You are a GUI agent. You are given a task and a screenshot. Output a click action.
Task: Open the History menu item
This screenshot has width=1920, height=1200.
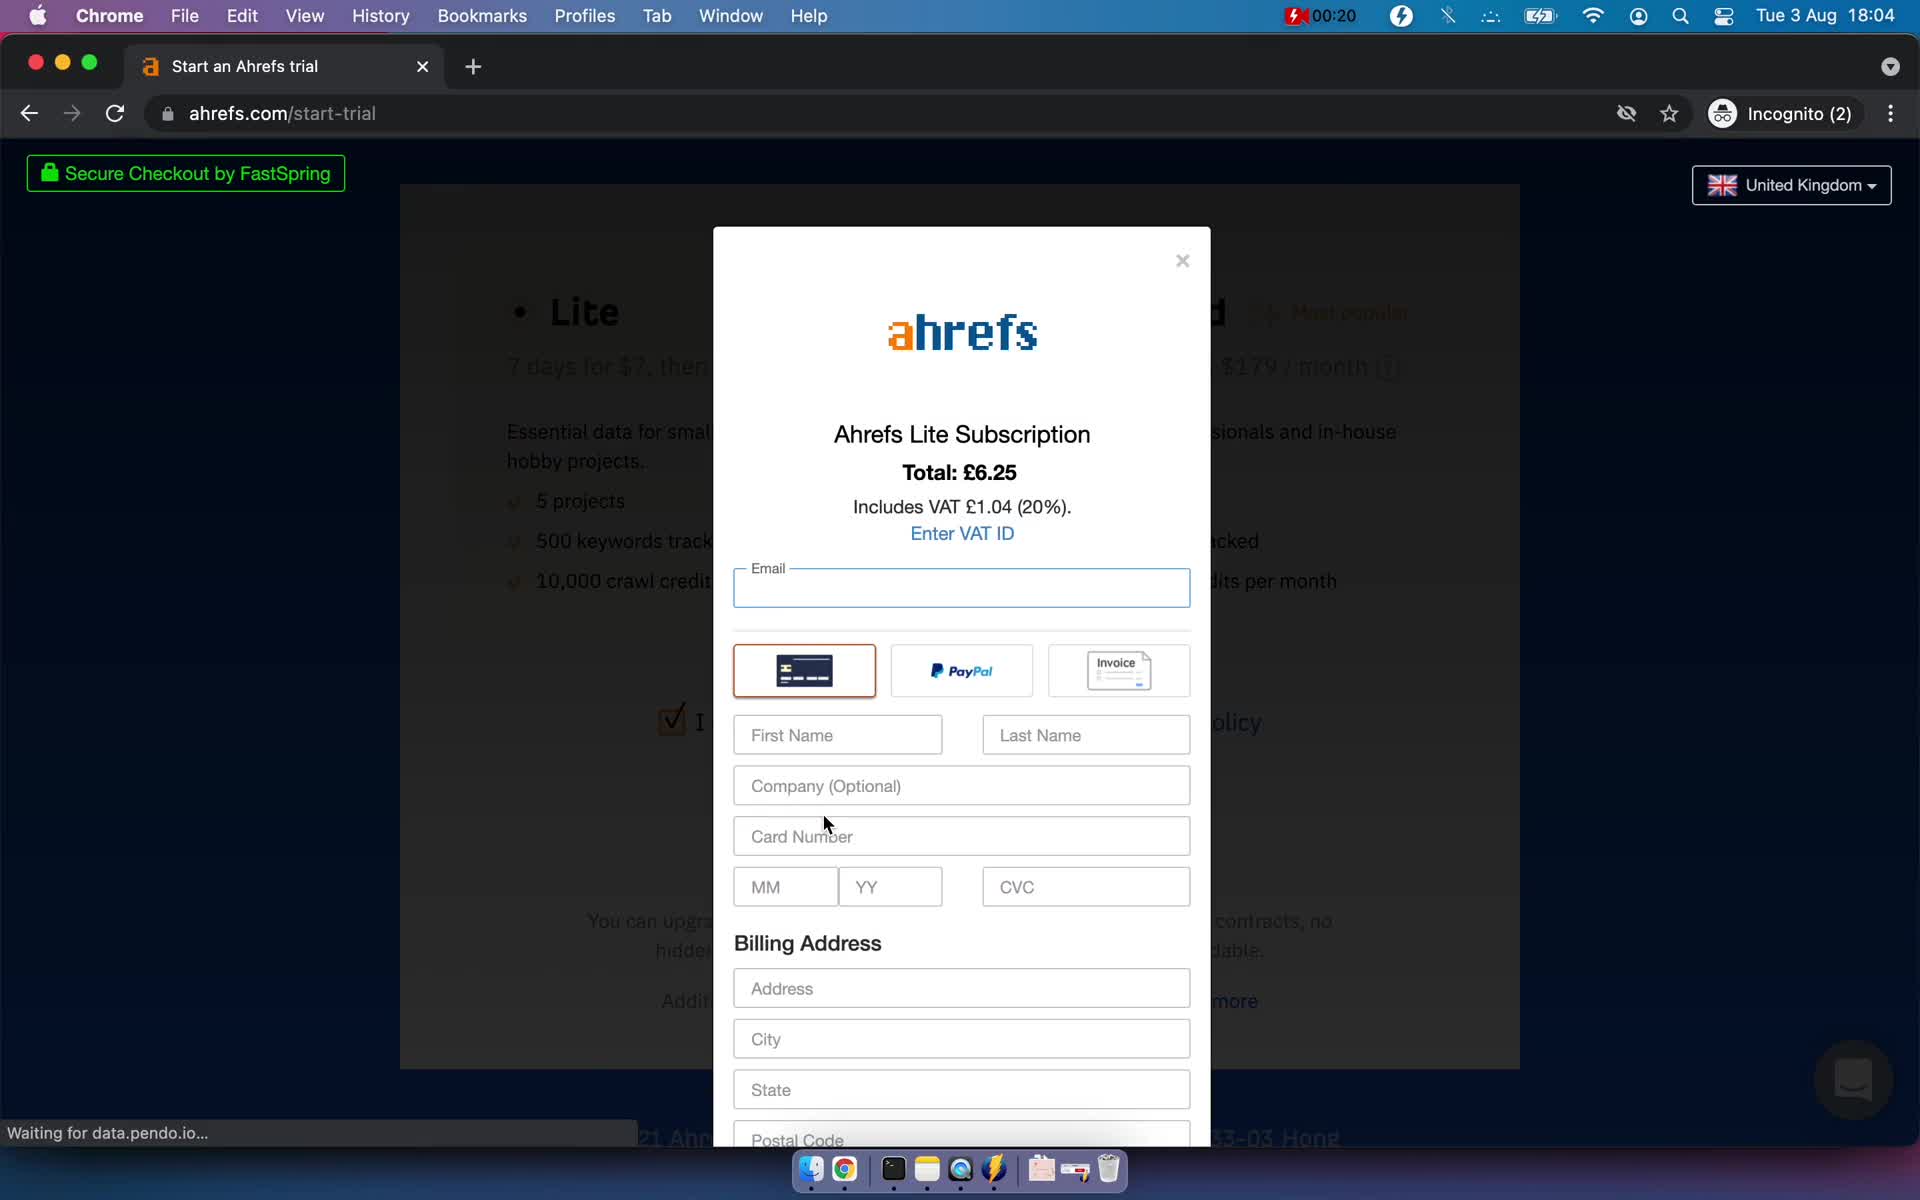pos(380,15)
